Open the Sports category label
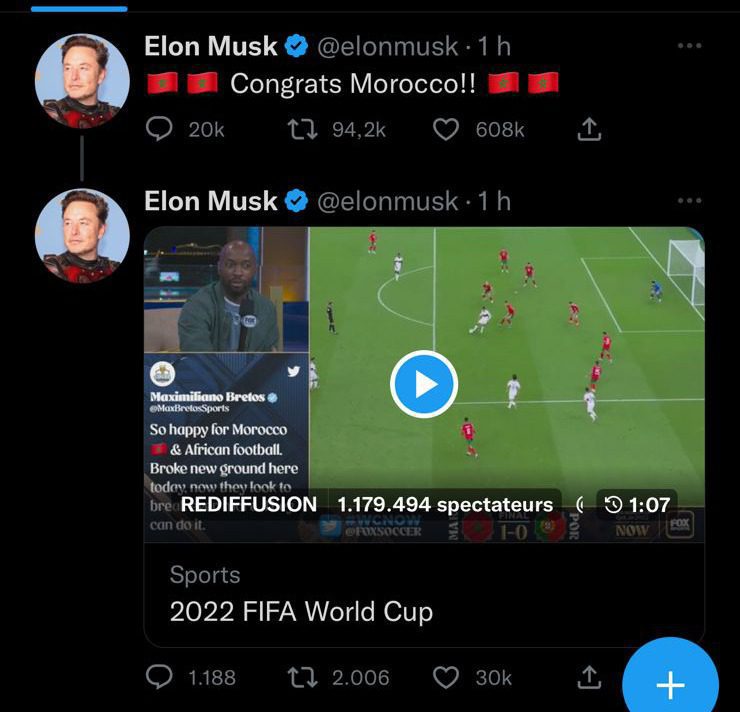The width and height of the screenshot is (740, 712). [x=205, y=575]
